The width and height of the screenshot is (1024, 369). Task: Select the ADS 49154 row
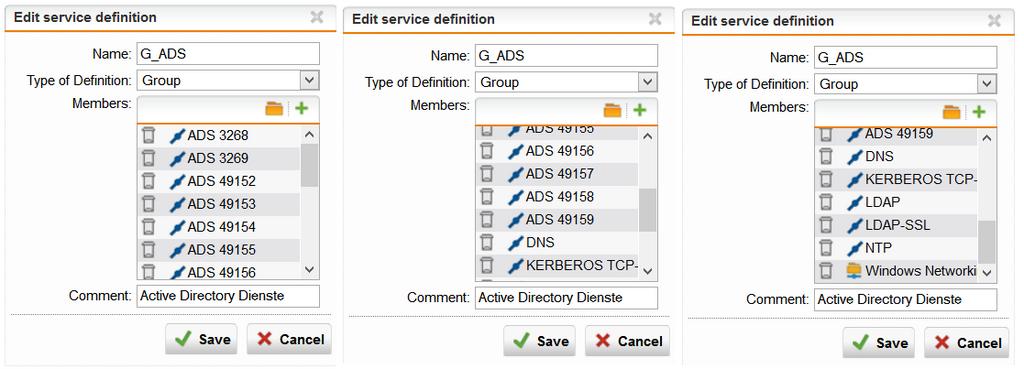(219, 227)
